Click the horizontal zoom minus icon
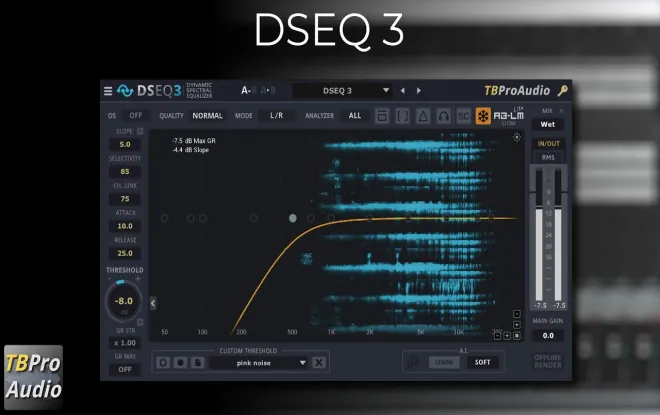This screenshot has width=660, height=415. 498,335
